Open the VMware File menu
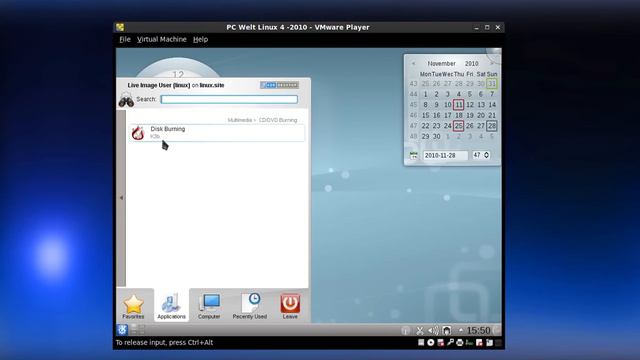 125,39
